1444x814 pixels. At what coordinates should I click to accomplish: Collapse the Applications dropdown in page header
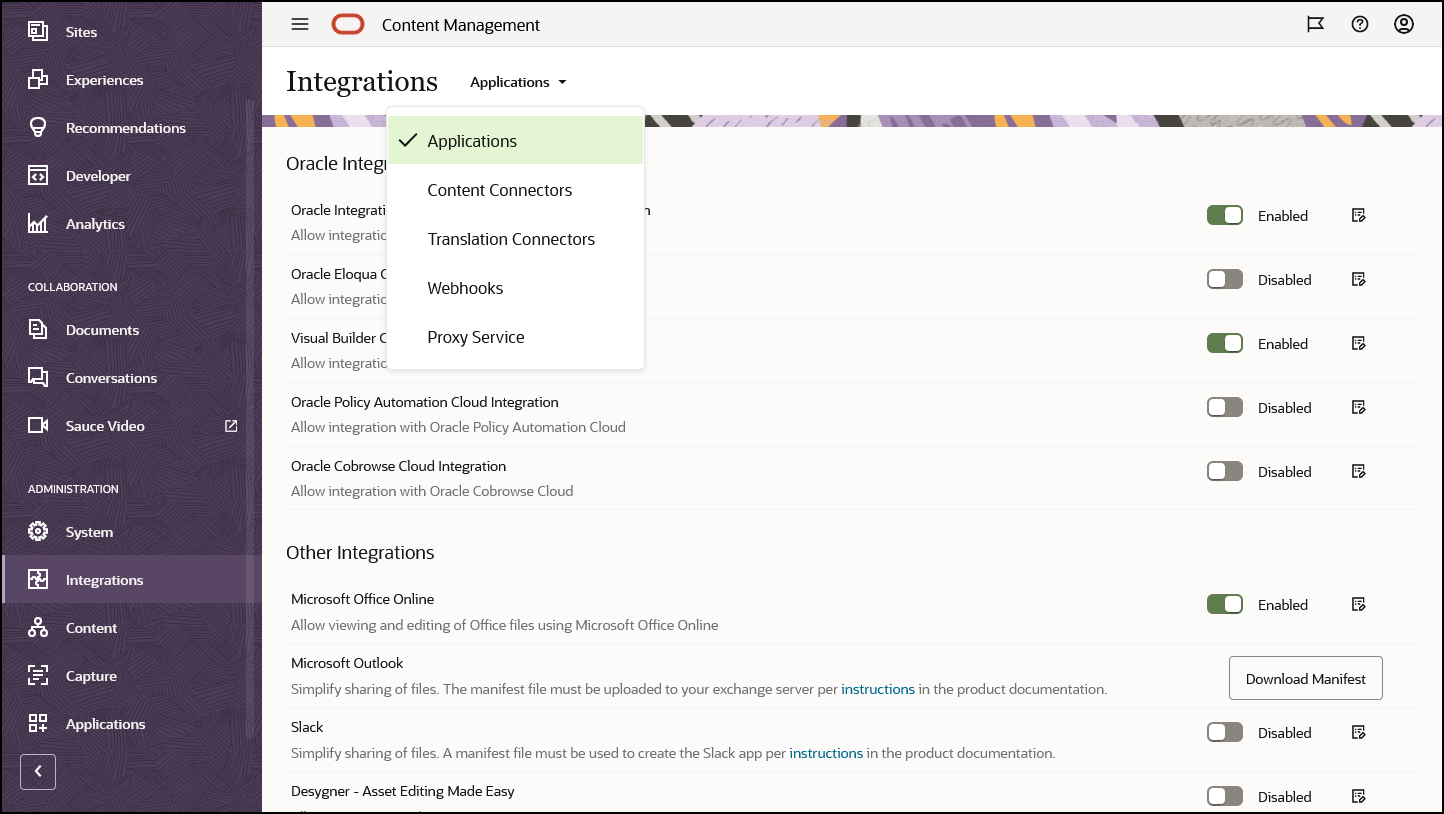[x=518, y=82]
